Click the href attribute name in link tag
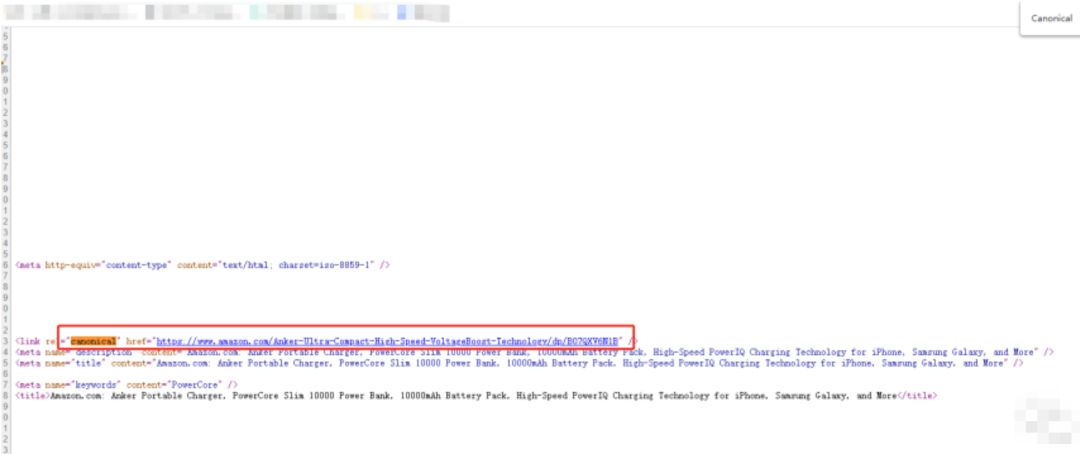The image size is (1080, 454). click(135, 340)
